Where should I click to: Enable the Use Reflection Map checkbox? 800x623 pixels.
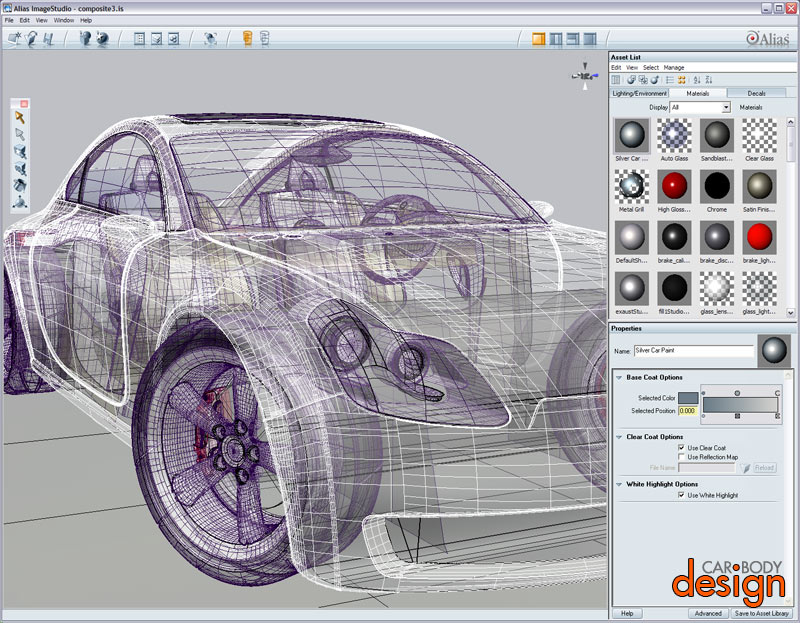pos(681,457)
